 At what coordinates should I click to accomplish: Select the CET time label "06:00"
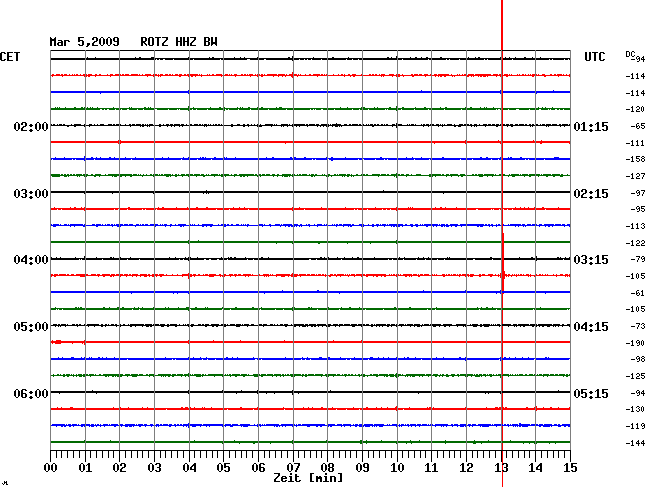31,393
